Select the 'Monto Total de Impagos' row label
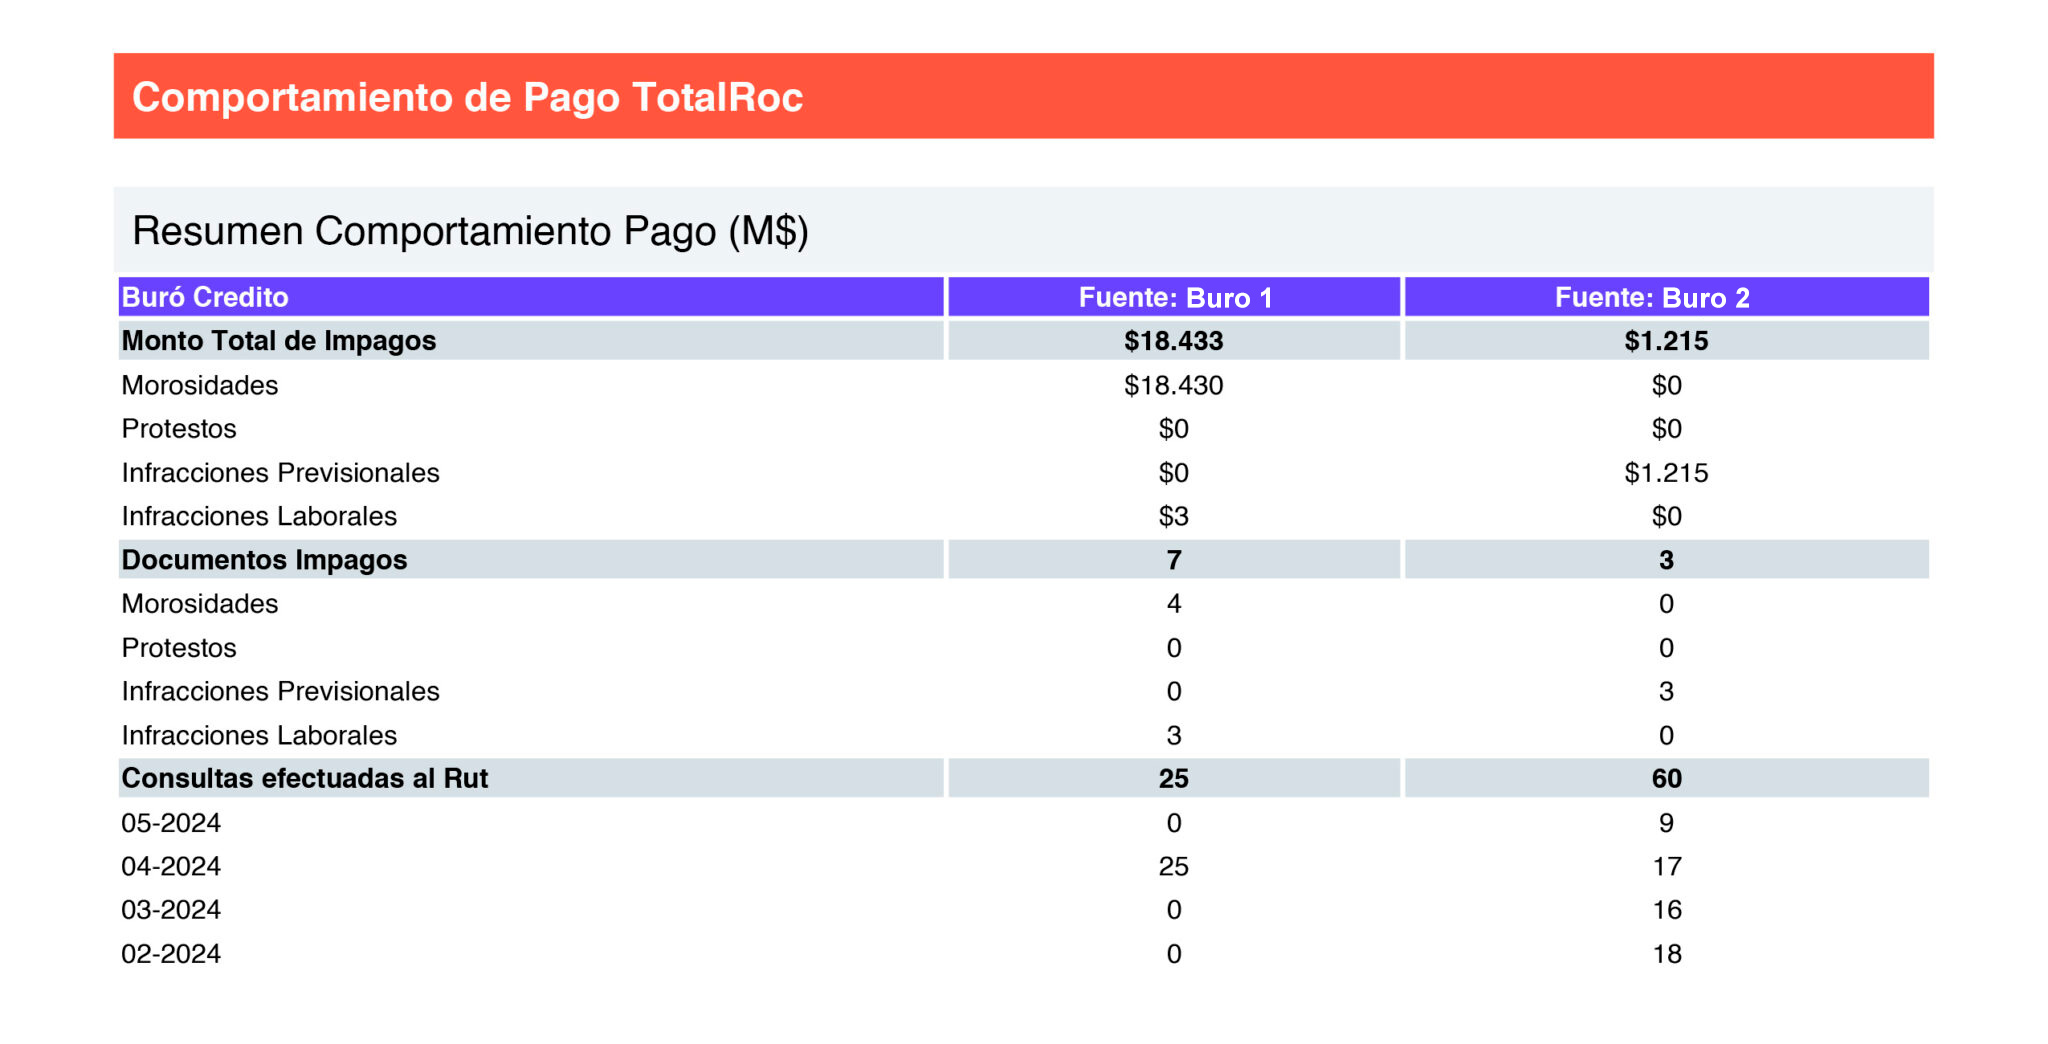This screenshot has height=1044, width=2048. point(279,341)
